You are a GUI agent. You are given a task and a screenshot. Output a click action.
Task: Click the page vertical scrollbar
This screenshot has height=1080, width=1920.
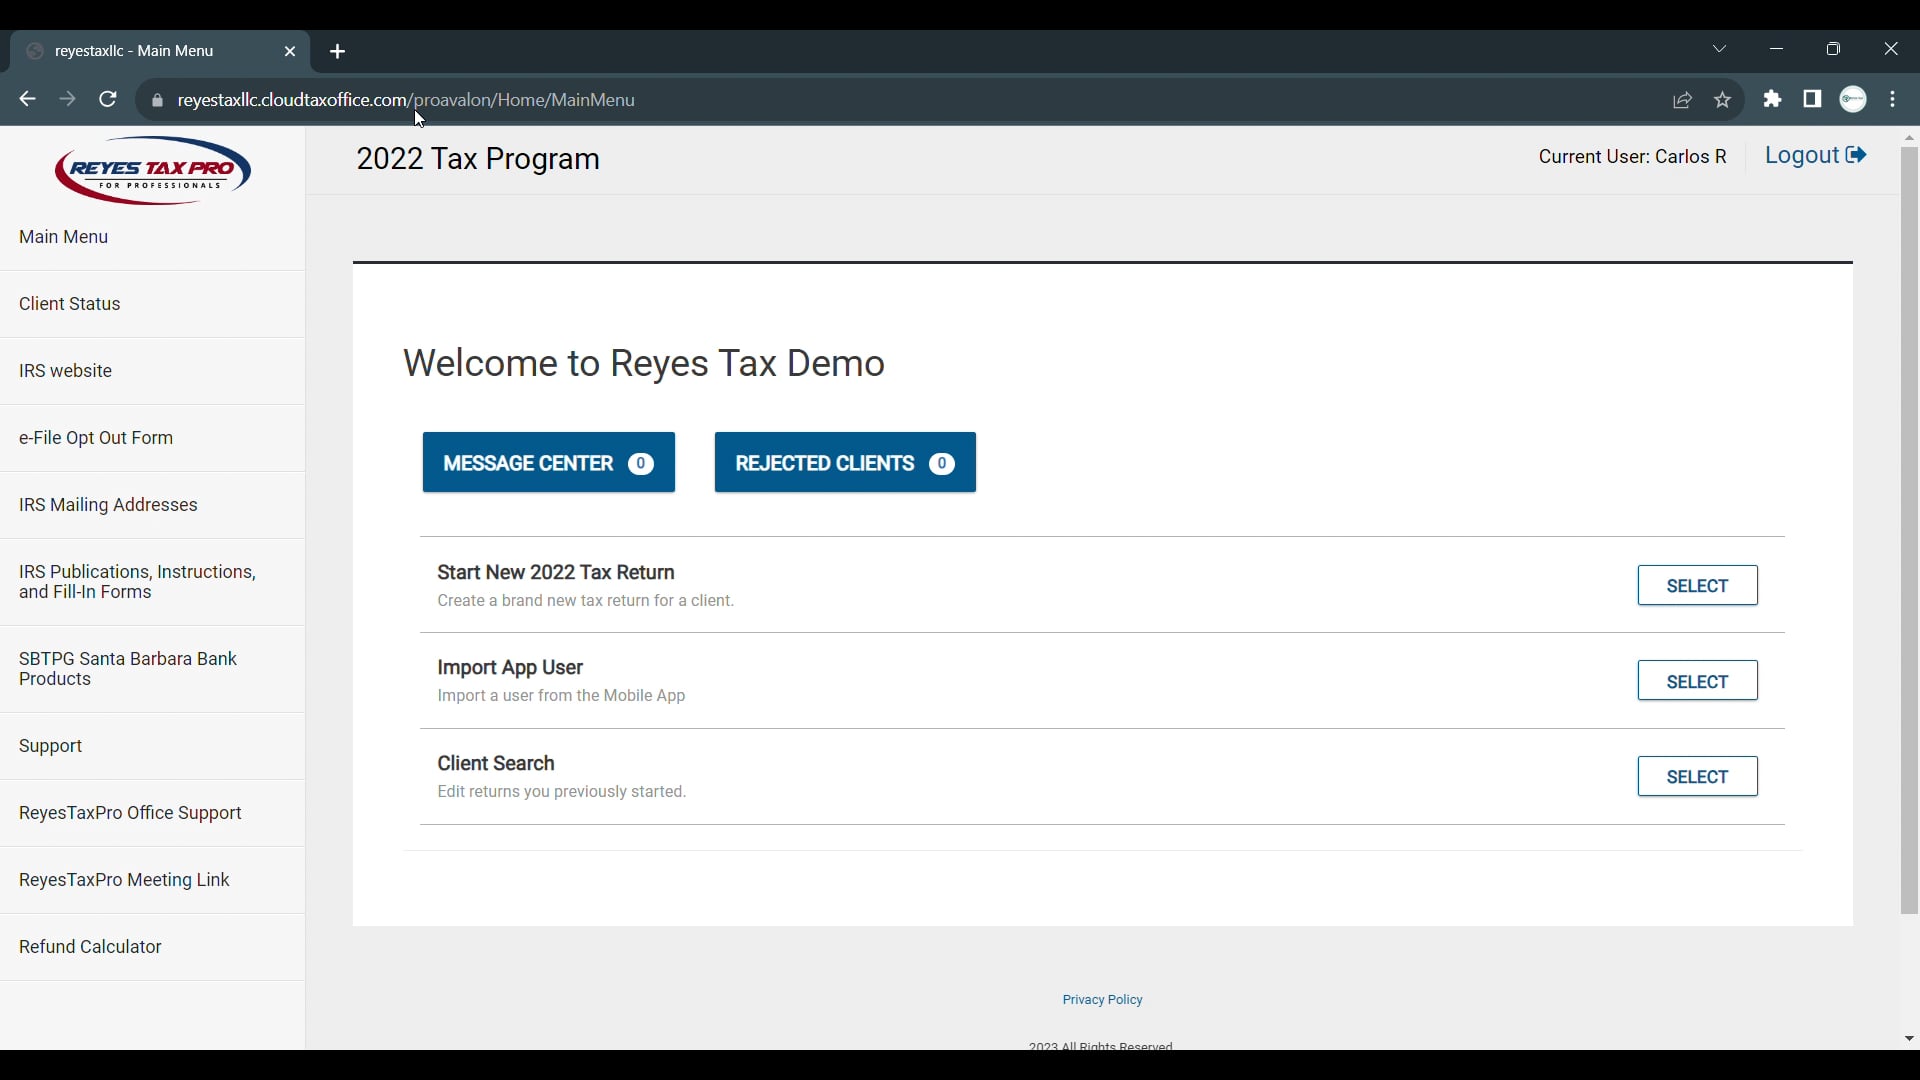(x=1909, y=530)
